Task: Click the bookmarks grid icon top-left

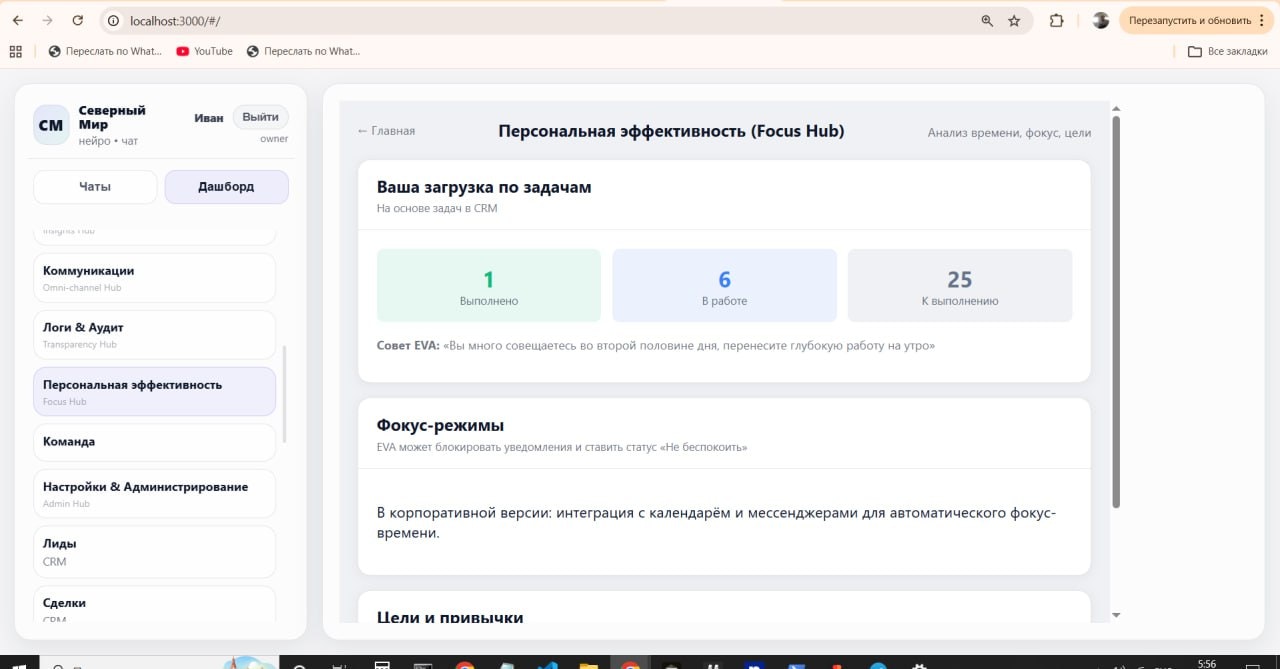Action: tap(15, 51)
